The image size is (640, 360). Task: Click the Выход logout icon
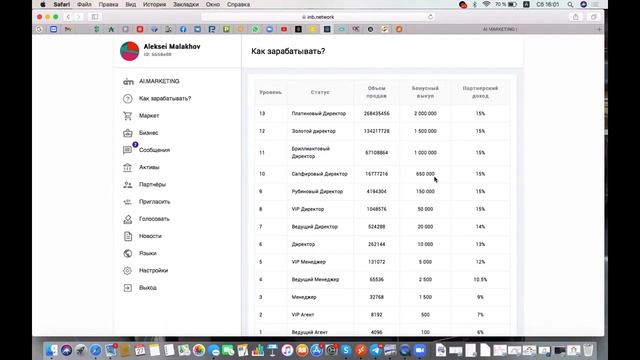point(128,288)
